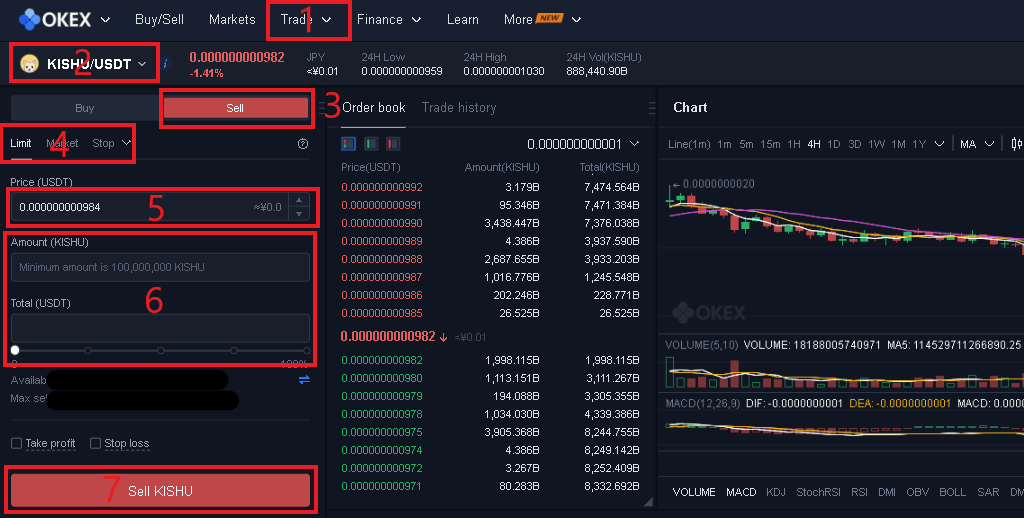This screenshot has width=1024, height=518.
Task: Select the KDJ indicator tab
Action: (776, 492)
